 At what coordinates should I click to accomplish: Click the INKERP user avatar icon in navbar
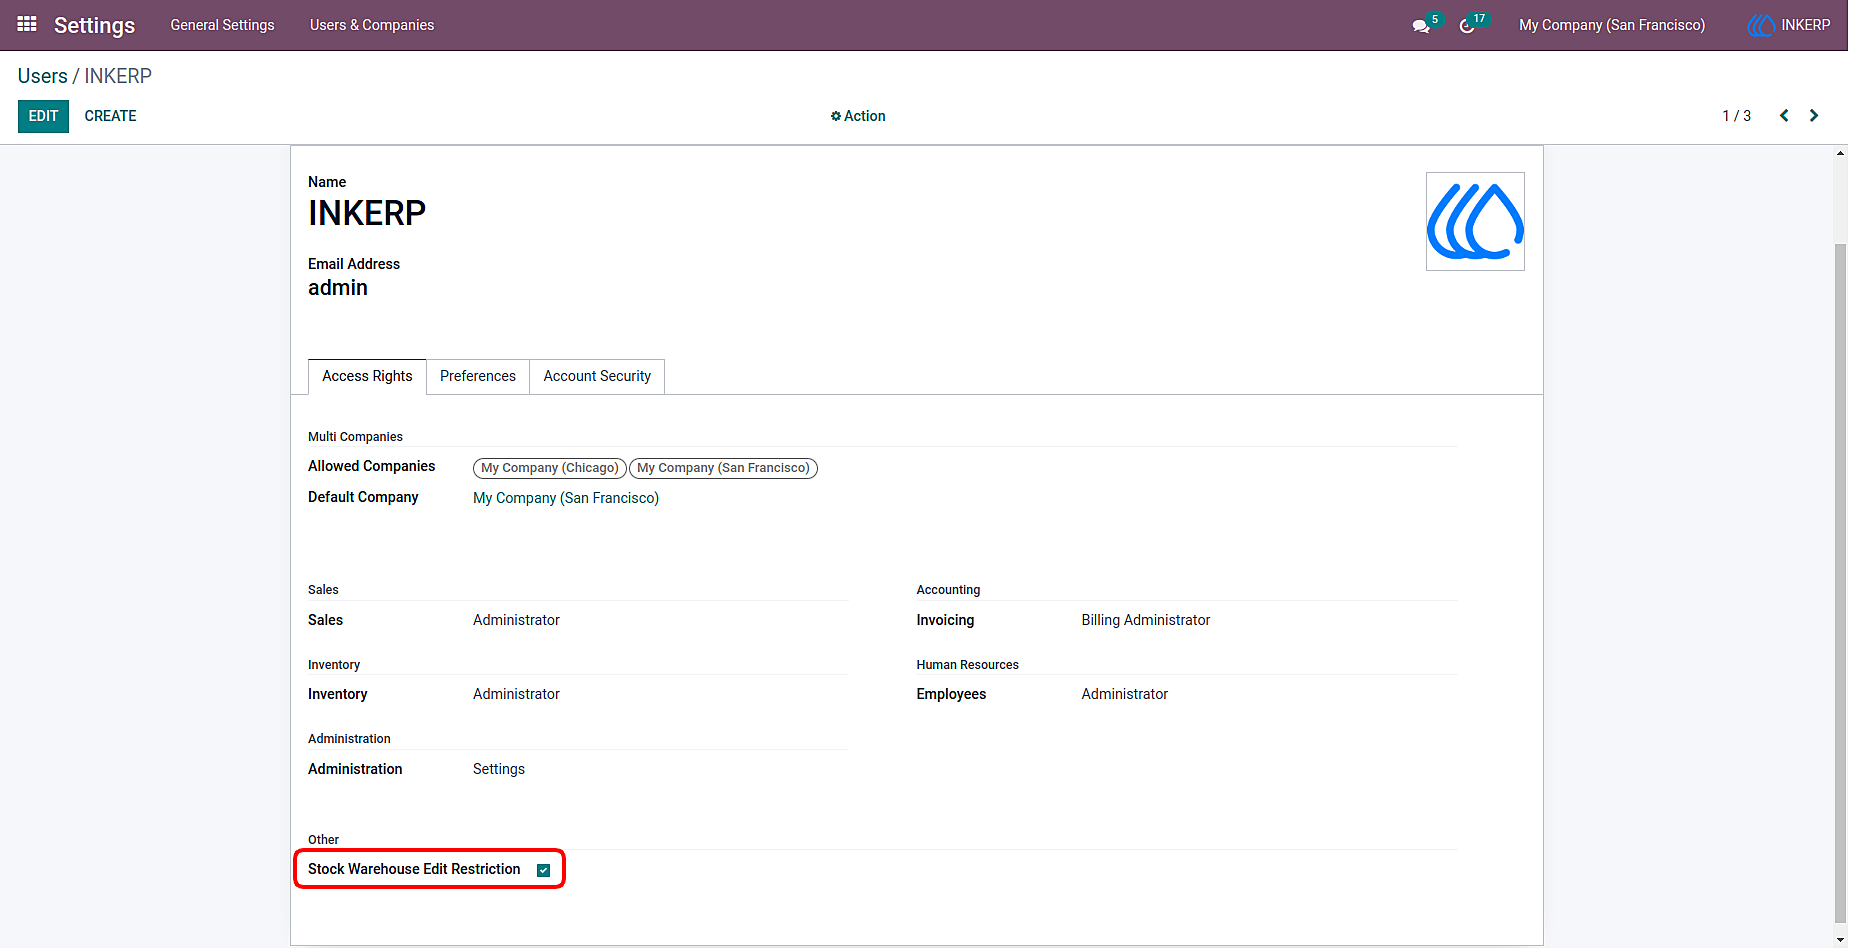click(1761, 25)
